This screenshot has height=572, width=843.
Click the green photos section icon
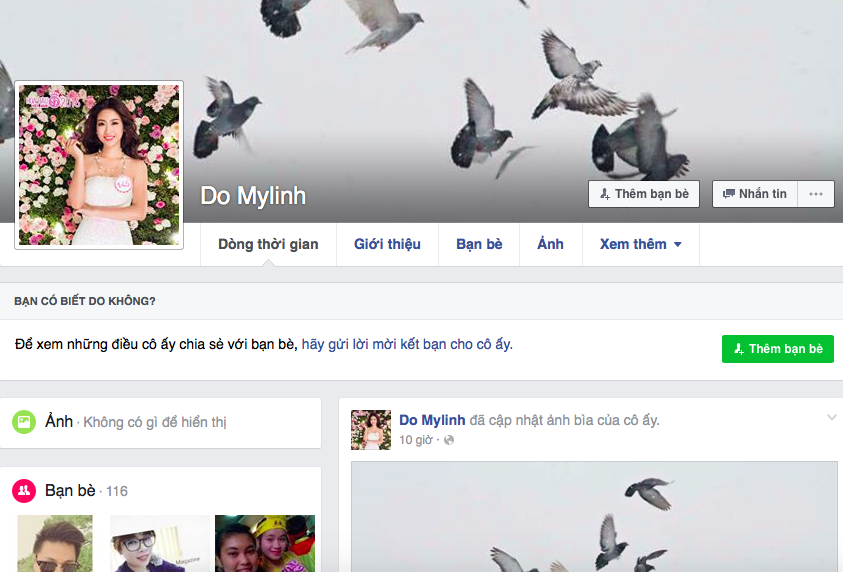pos(24,422)
